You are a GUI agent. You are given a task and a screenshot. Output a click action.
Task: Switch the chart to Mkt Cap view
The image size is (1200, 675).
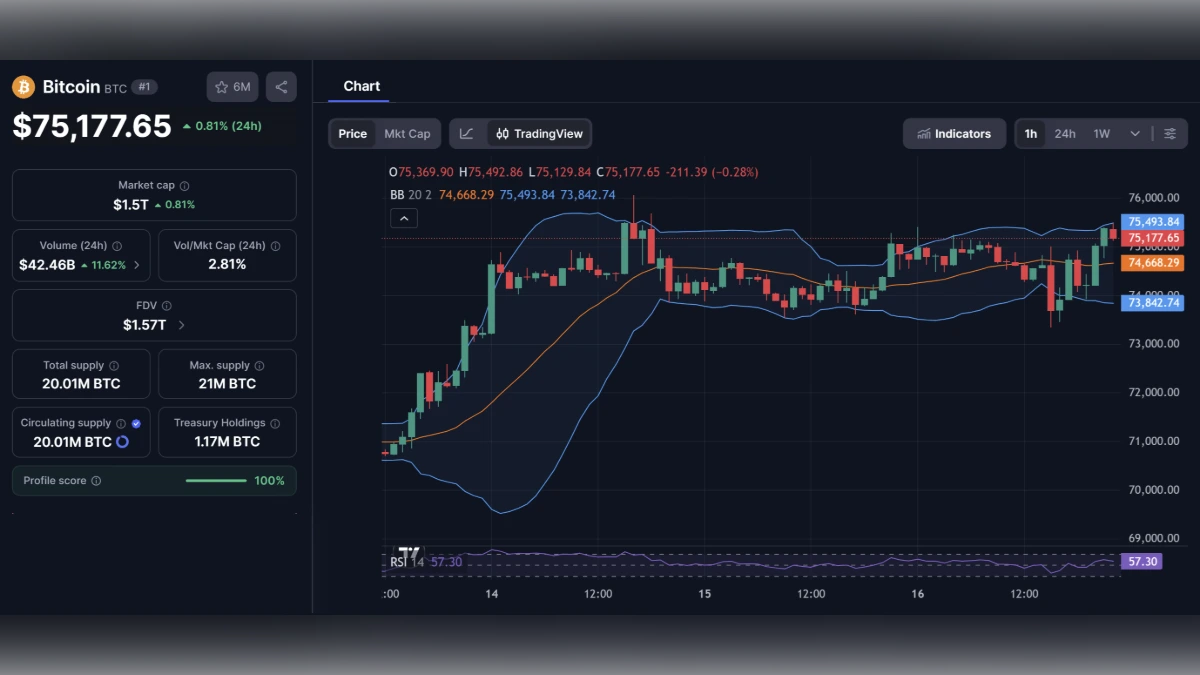tap(407, 133)
